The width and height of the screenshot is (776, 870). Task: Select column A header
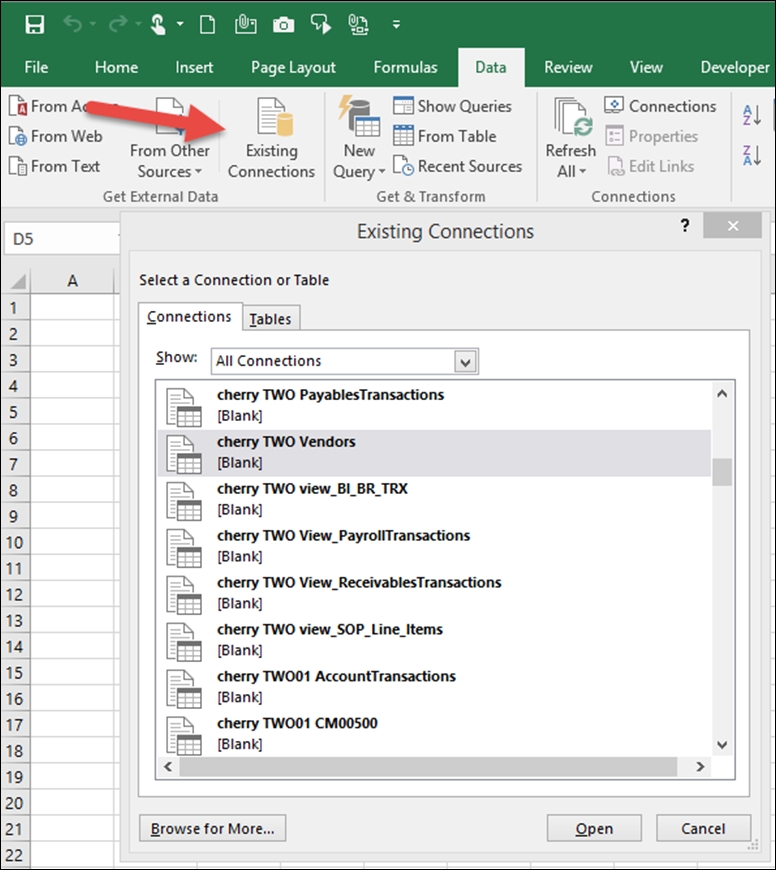pos(72,281)
